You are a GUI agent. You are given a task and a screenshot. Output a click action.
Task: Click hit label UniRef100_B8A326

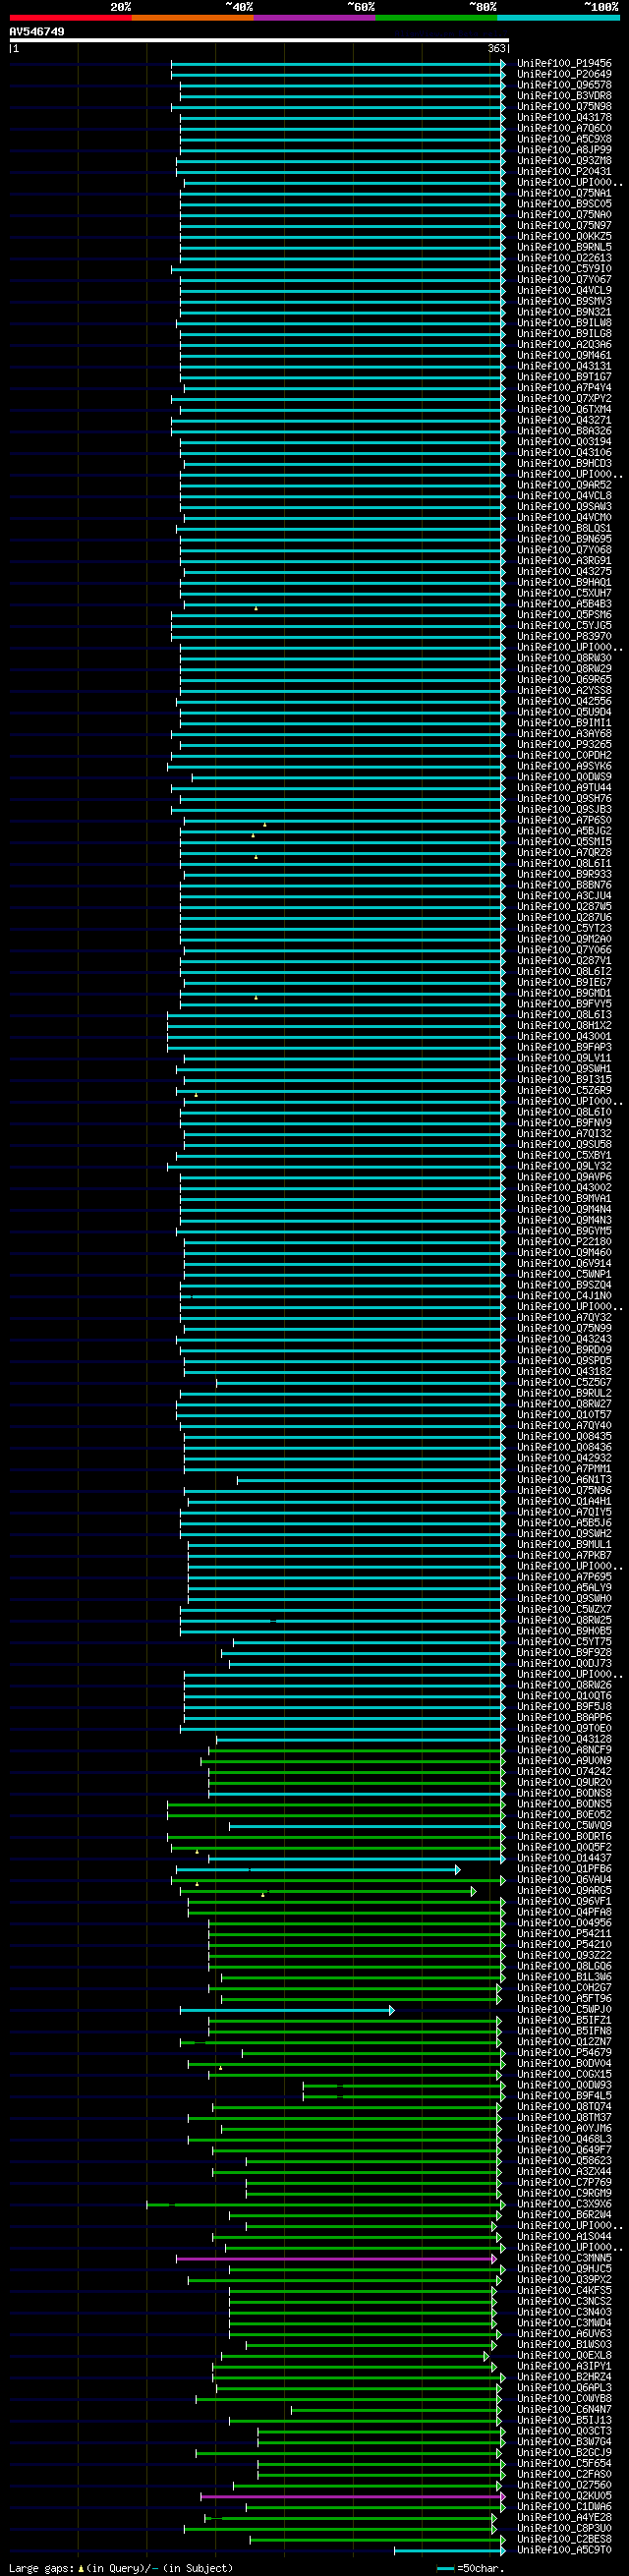click(564, 431)
